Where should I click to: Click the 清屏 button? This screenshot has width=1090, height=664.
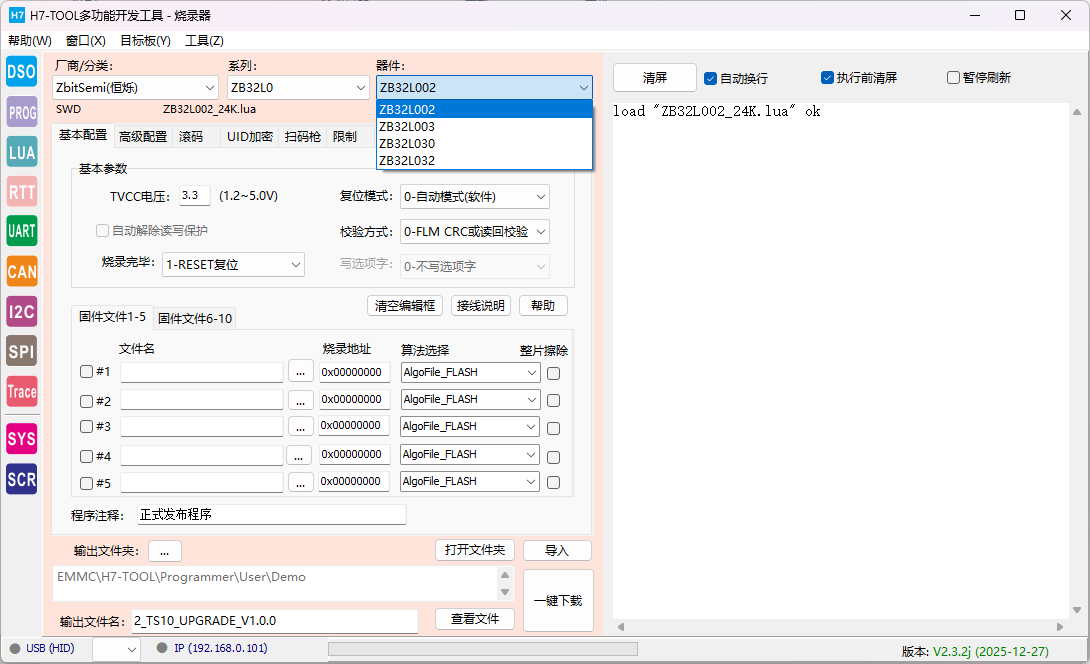pos(654,78)
